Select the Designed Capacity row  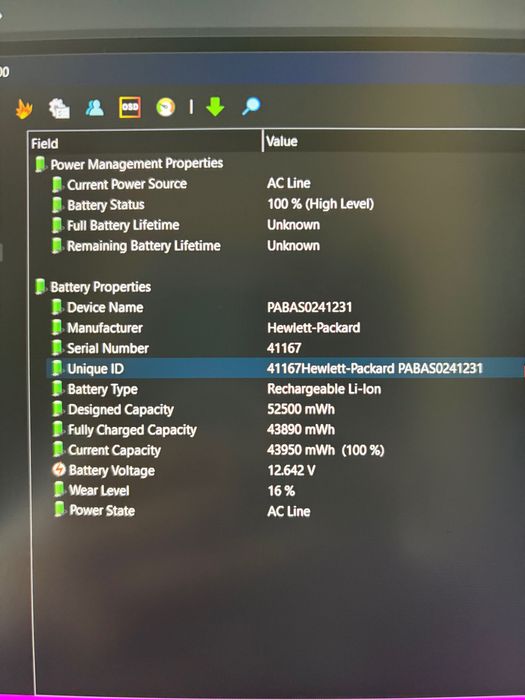coord(288,409)
